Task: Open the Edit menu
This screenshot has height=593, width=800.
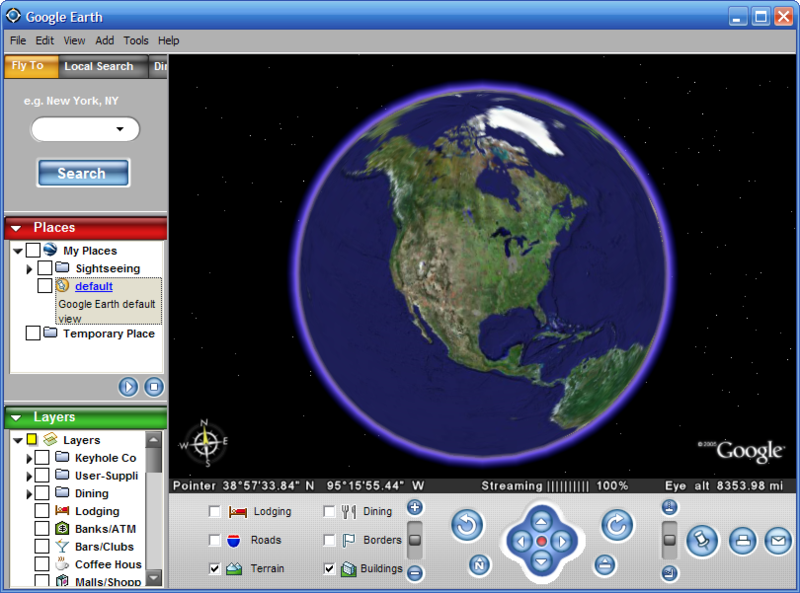Action: click(x=44, y=40)
